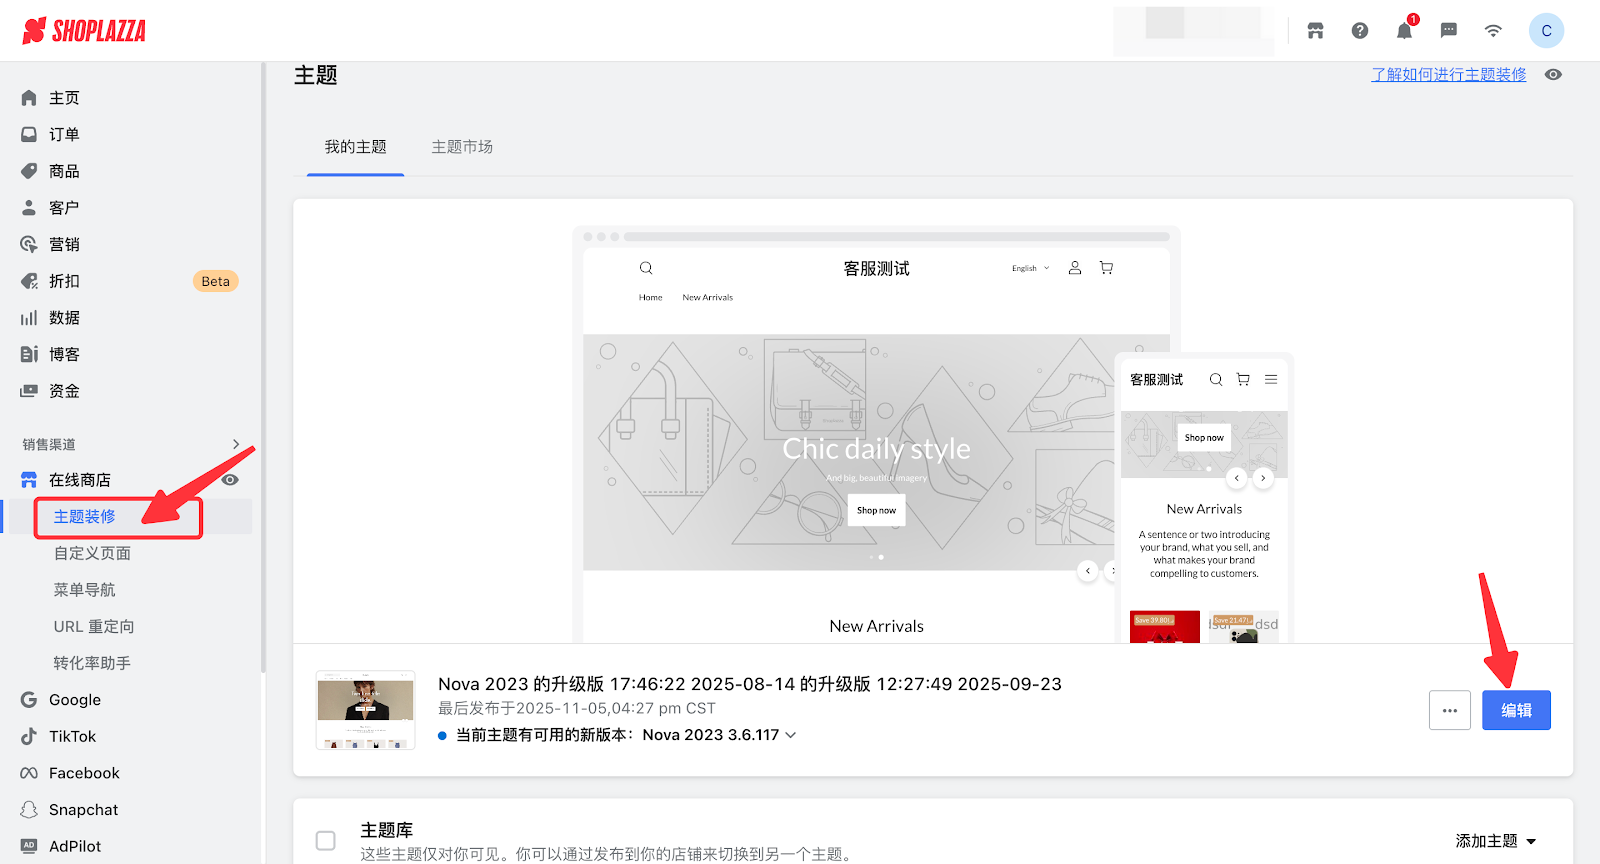Click the Shoplazza logo

point(84,31)
